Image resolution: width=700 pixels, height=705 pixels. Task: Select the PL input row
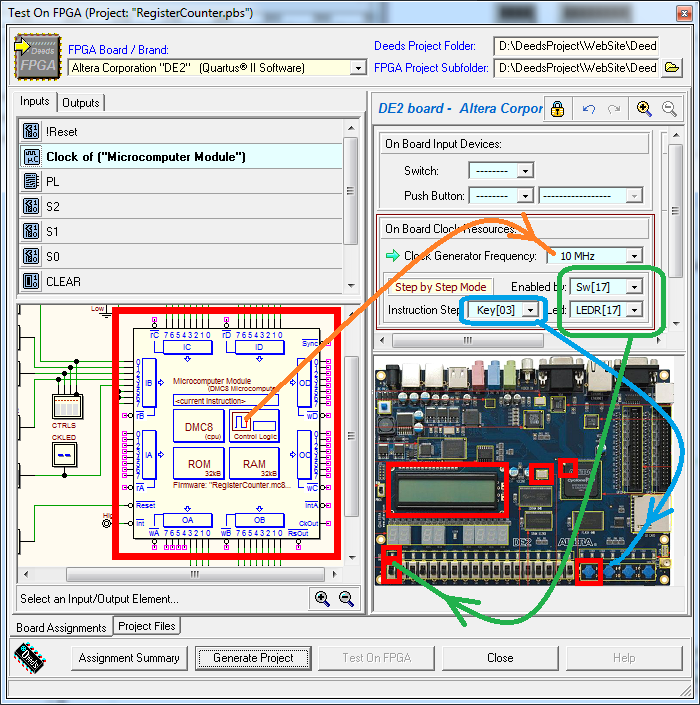(x=181, y=182)
